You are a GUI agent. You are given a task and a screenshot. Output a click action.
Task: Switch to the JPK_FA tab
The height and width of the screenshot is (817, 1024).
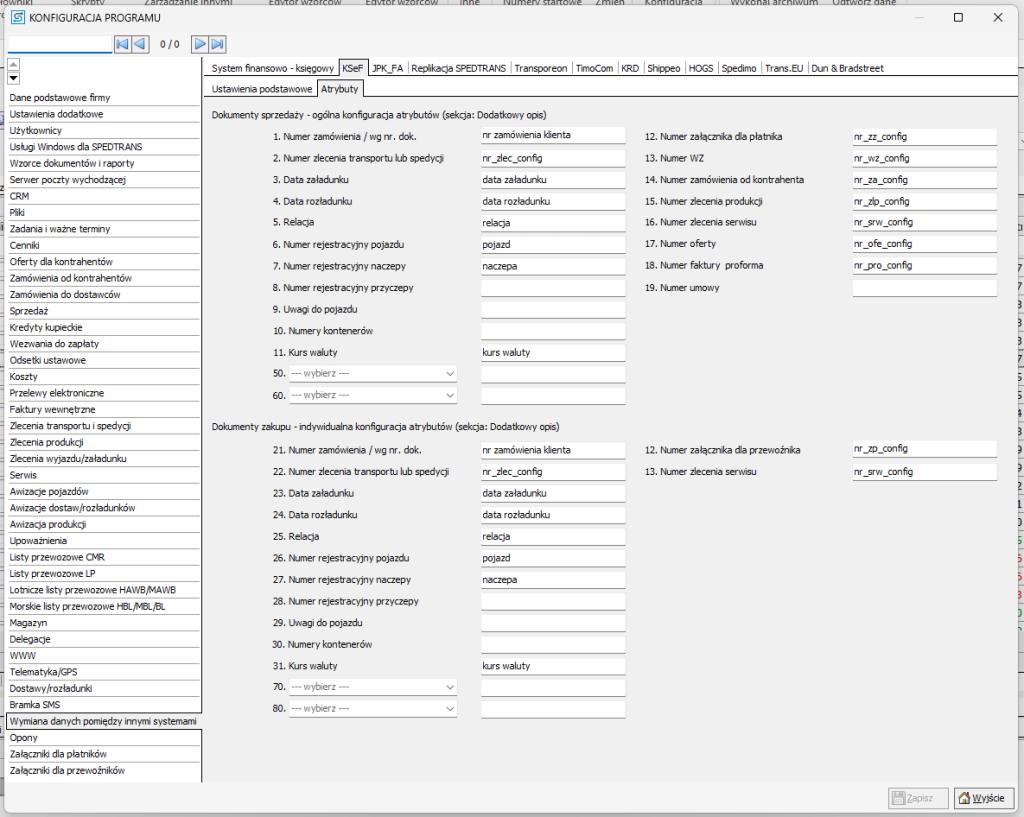click(387, 68)
